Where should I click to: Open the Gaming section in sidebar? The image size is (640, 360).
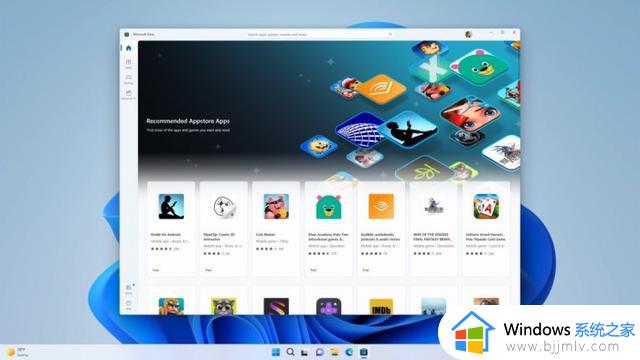[129, 79]
